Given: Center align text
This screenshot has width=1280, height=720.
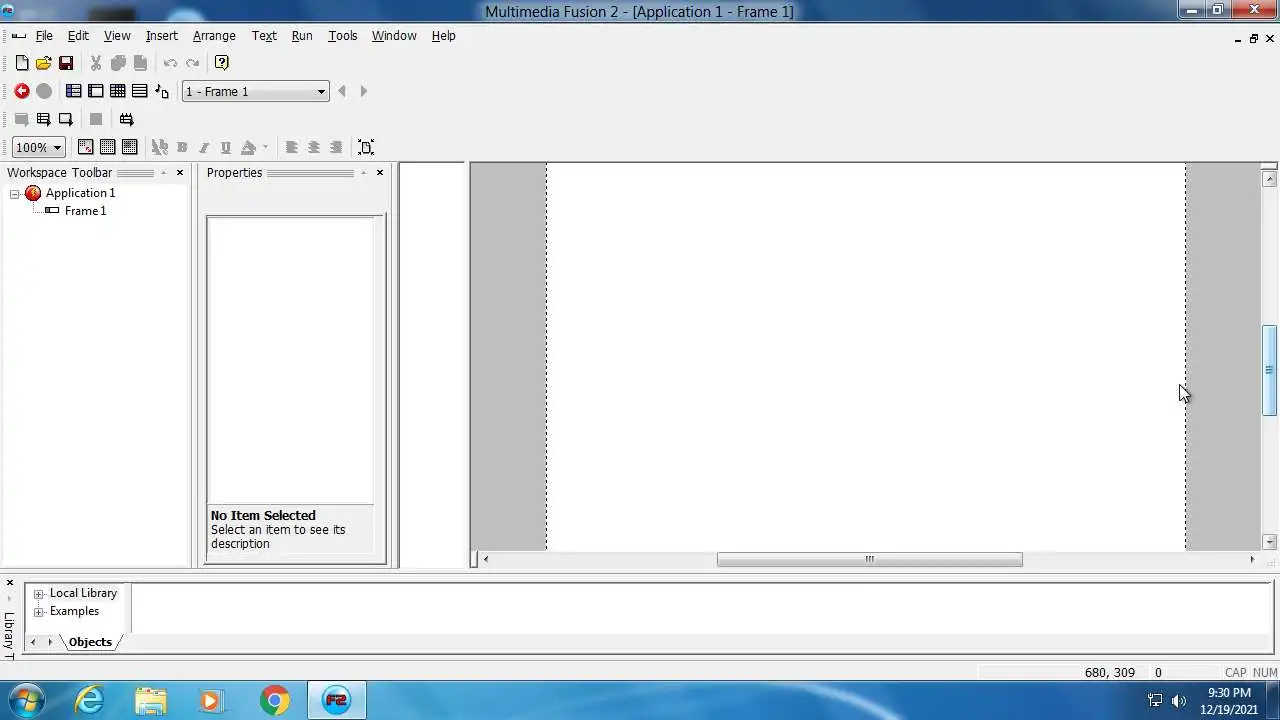Looking at the screenshot, I should [314, 147].
